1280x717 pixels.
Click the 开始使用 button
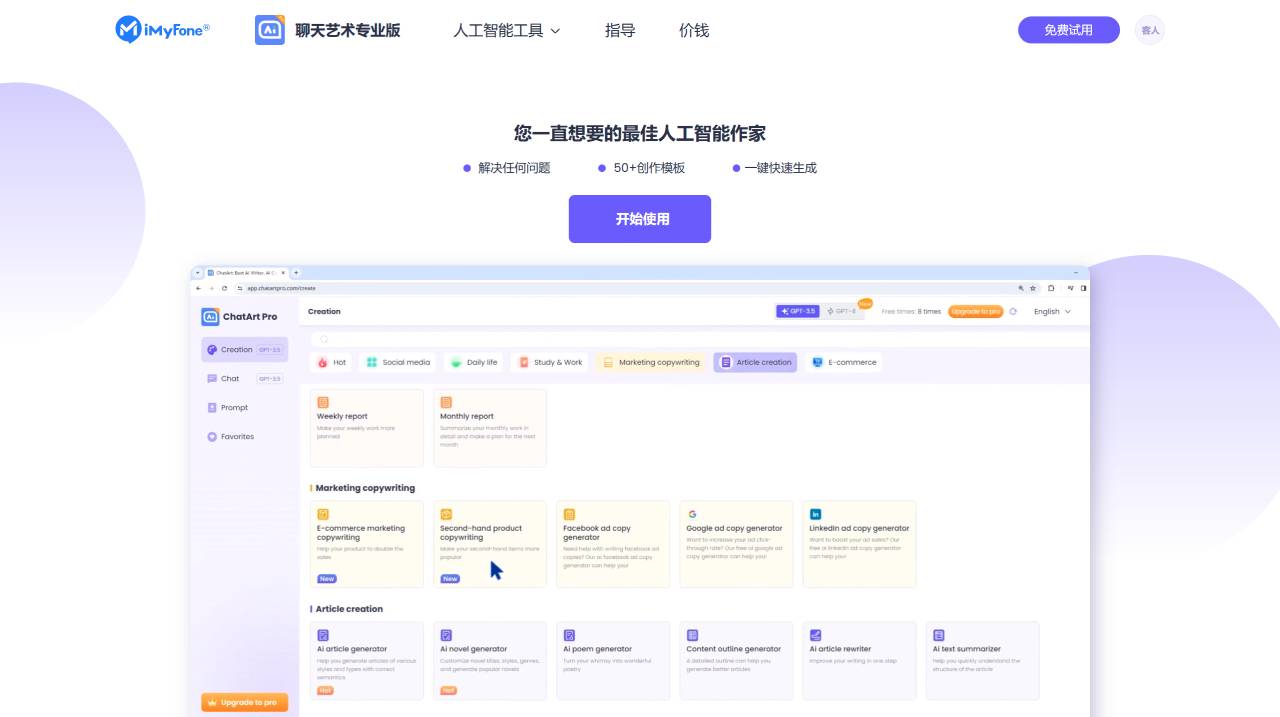tap(639, 218)
